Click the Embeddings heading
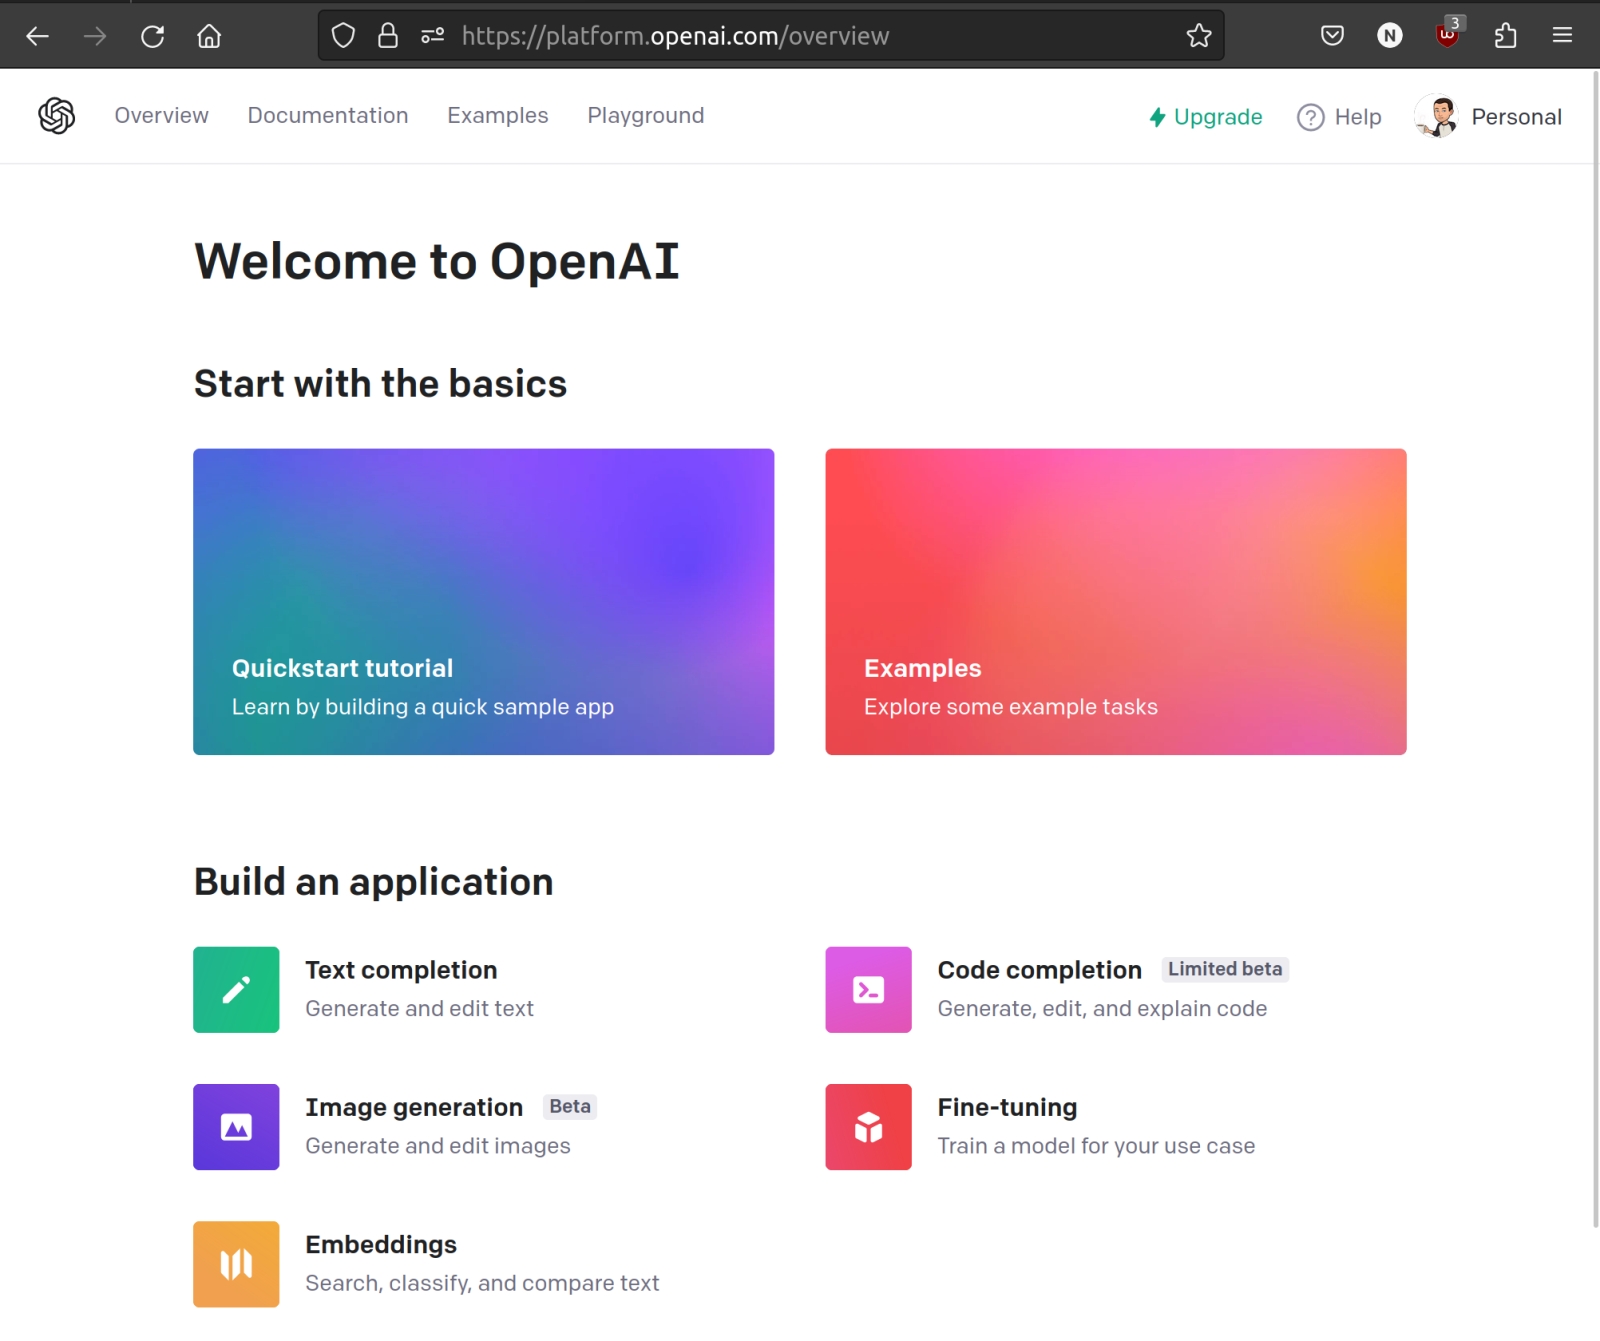Screen dimensions: 1600x1341 click(x=381, y=1244)
